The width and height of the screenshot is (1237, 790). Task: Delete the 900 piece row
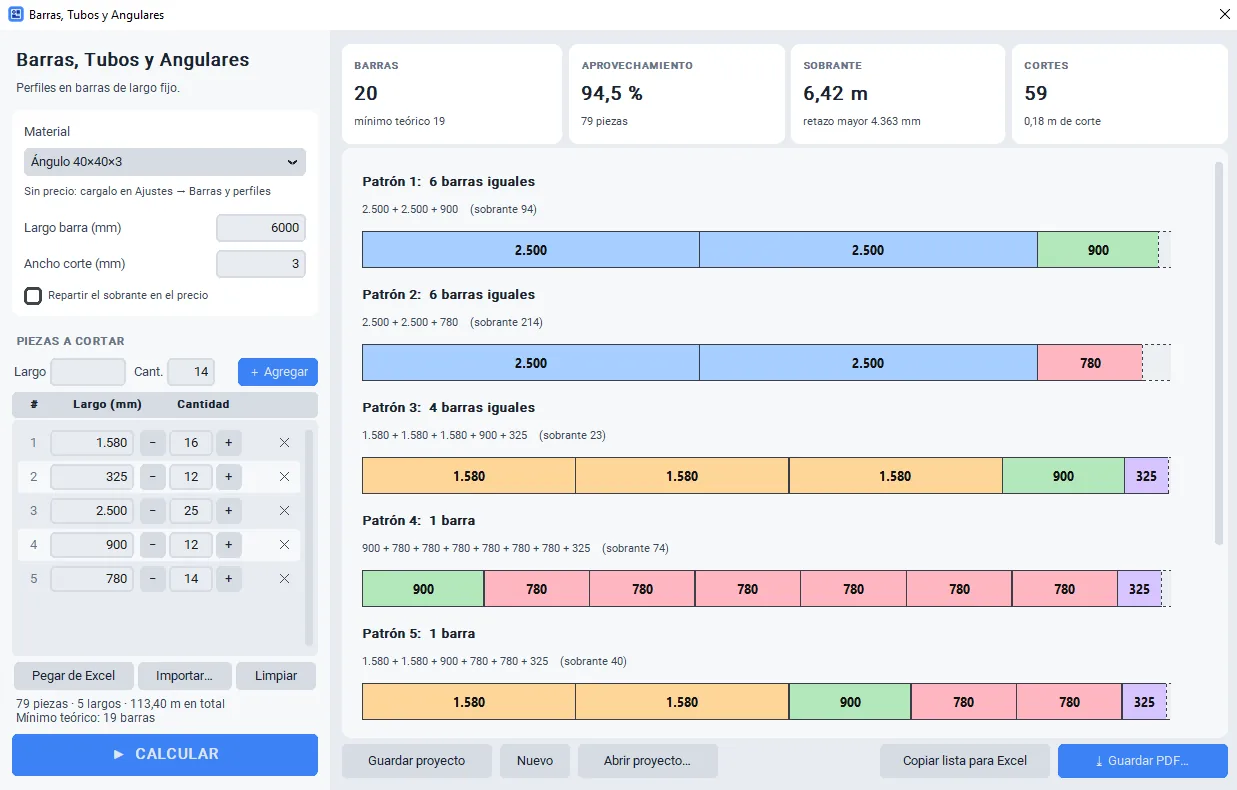284,545
